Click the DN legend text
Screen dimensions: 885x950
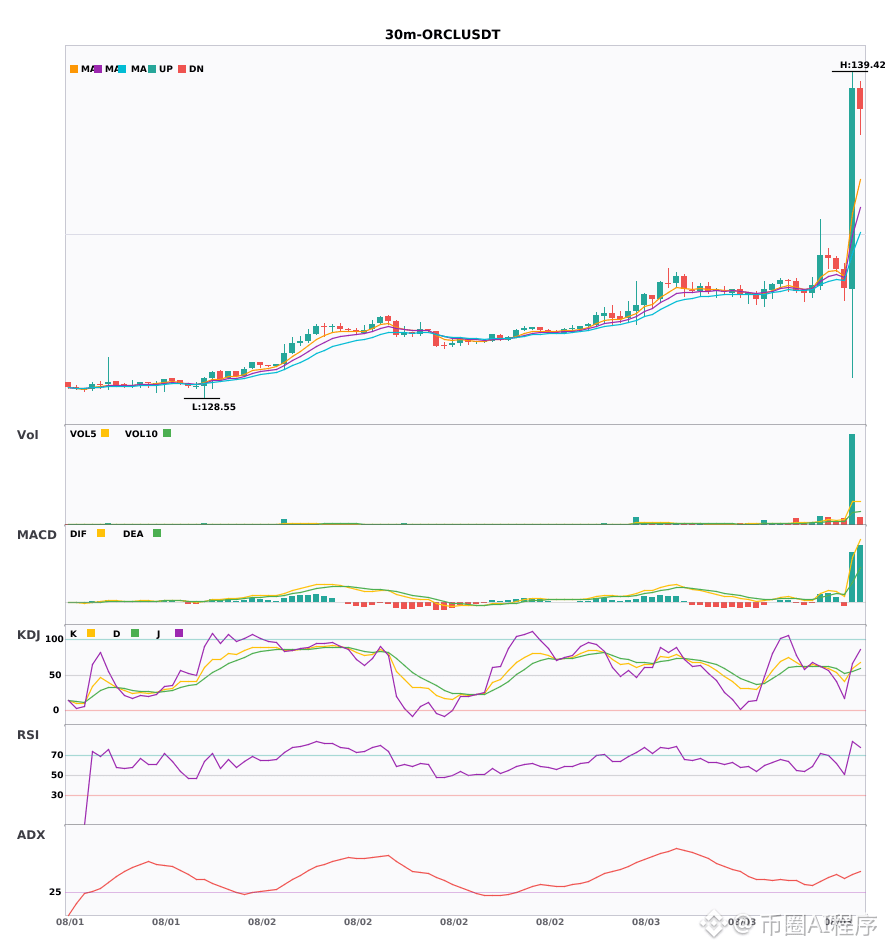pos(196,69)
